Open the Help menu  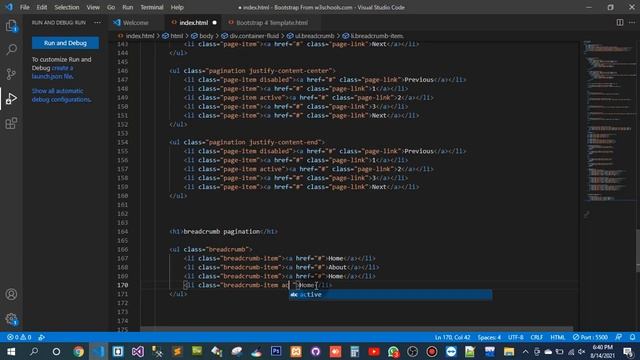177,7
